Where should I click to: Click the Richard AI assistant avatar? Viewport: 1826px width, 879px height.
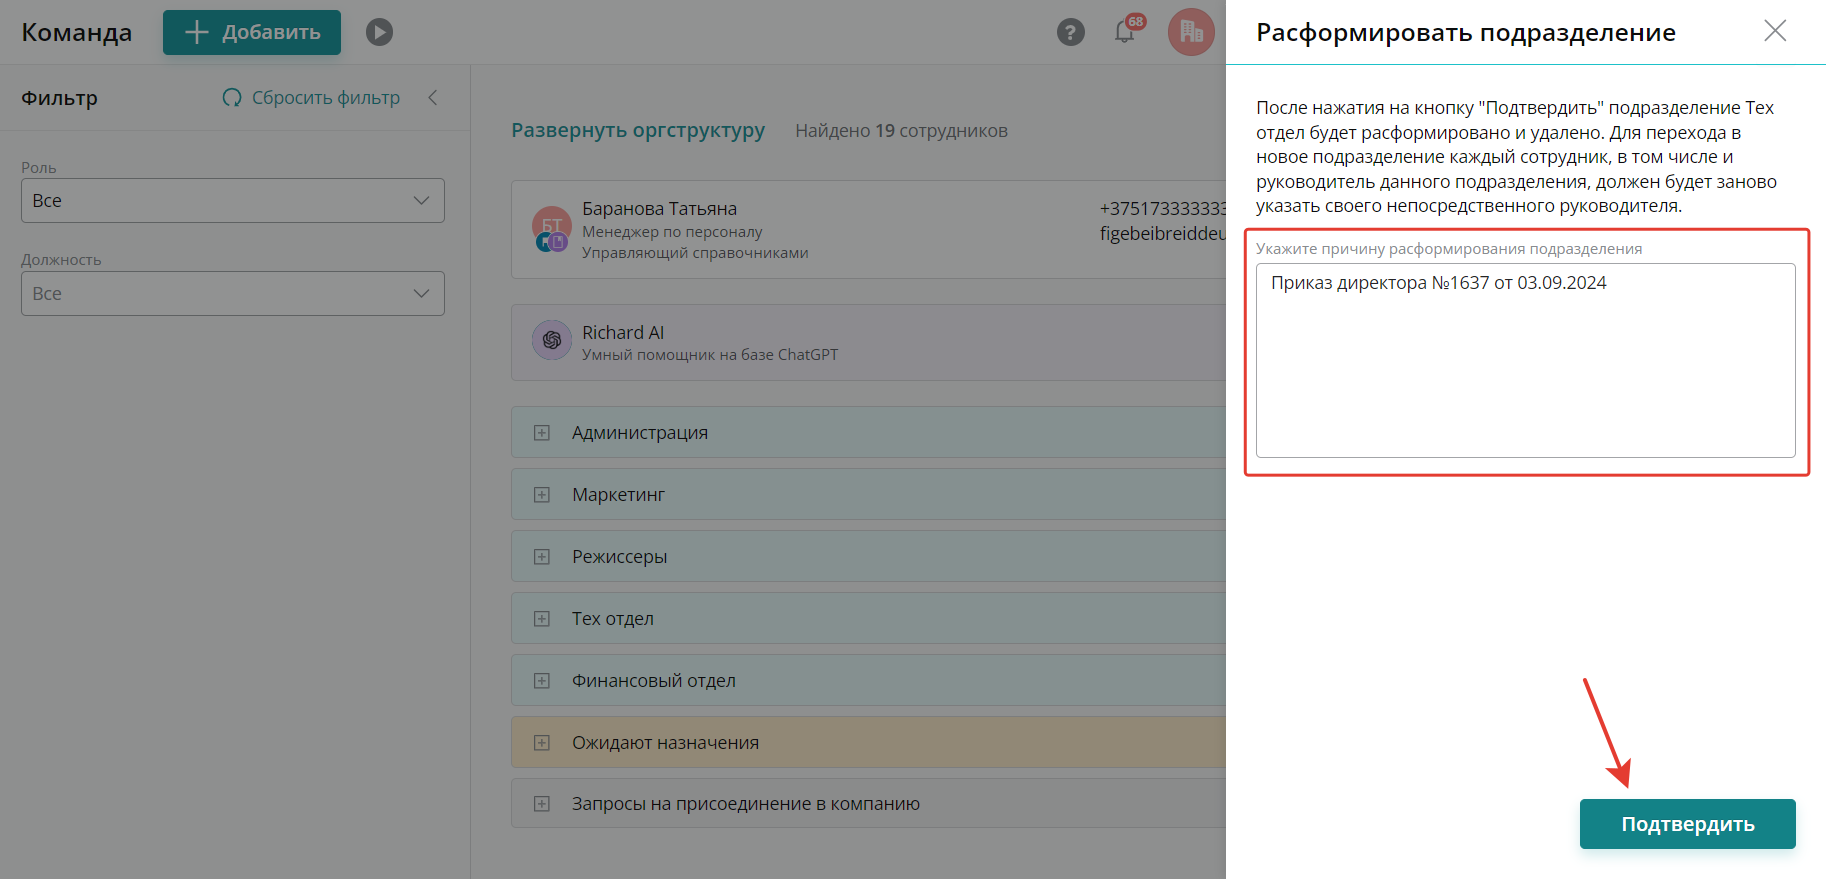[x=551, y=340]
